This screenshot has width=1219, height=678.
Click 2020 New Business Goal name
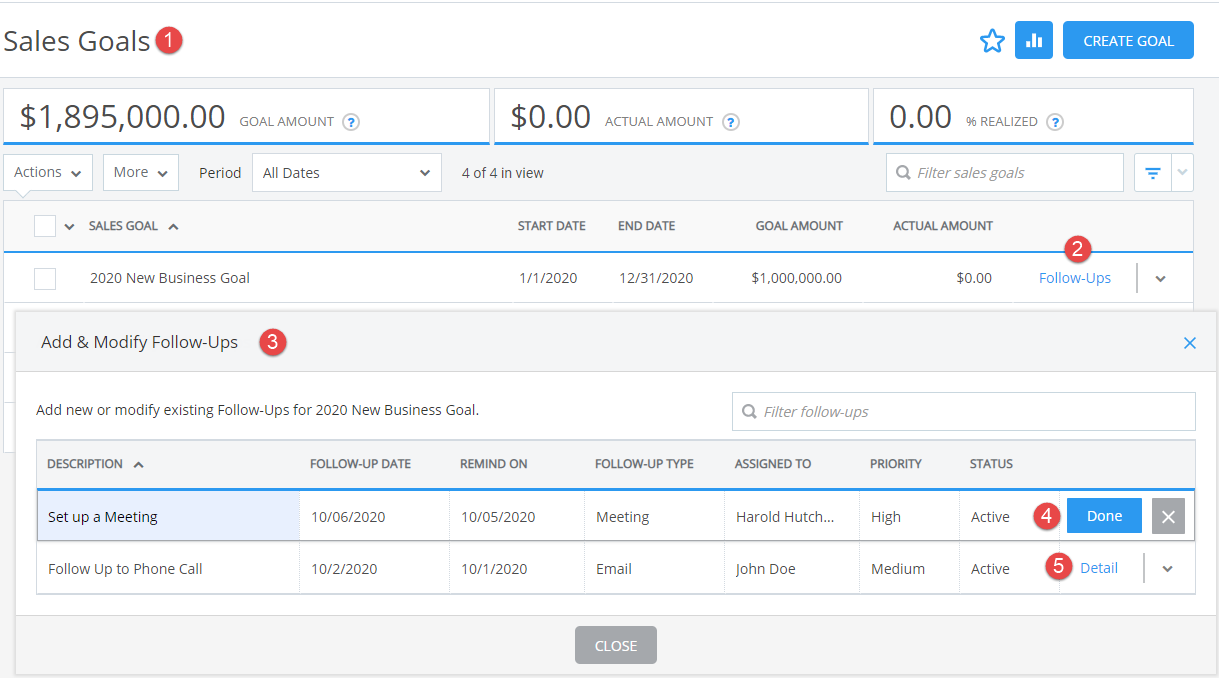pos(170,278)
